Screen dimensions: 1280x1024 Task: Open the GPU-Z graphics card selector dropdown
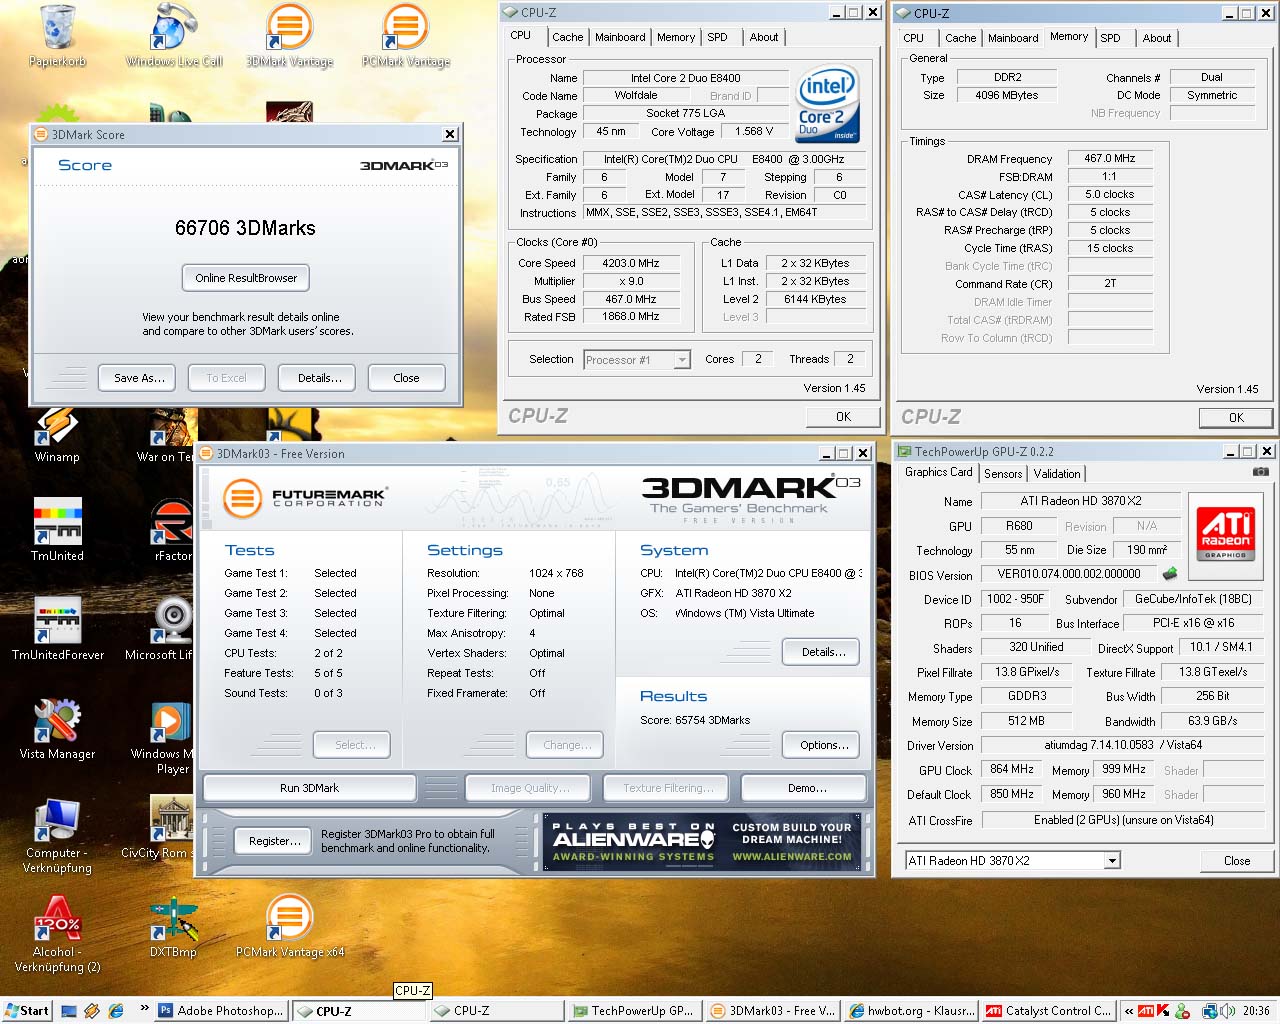pyautogui.click(x=1111, y=860)
